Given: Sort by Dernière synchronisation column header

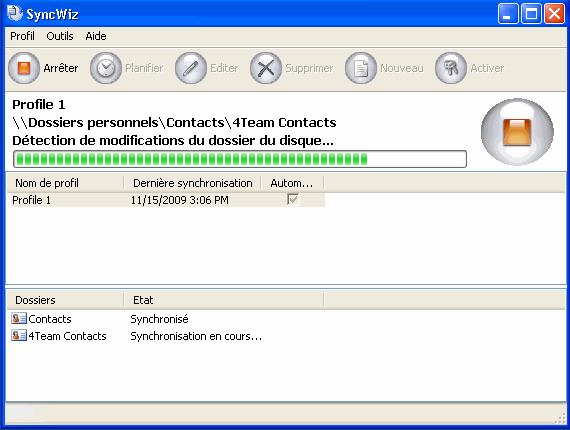Looking at the screenshot, I should pyautogui.click(x=193, y=183).
